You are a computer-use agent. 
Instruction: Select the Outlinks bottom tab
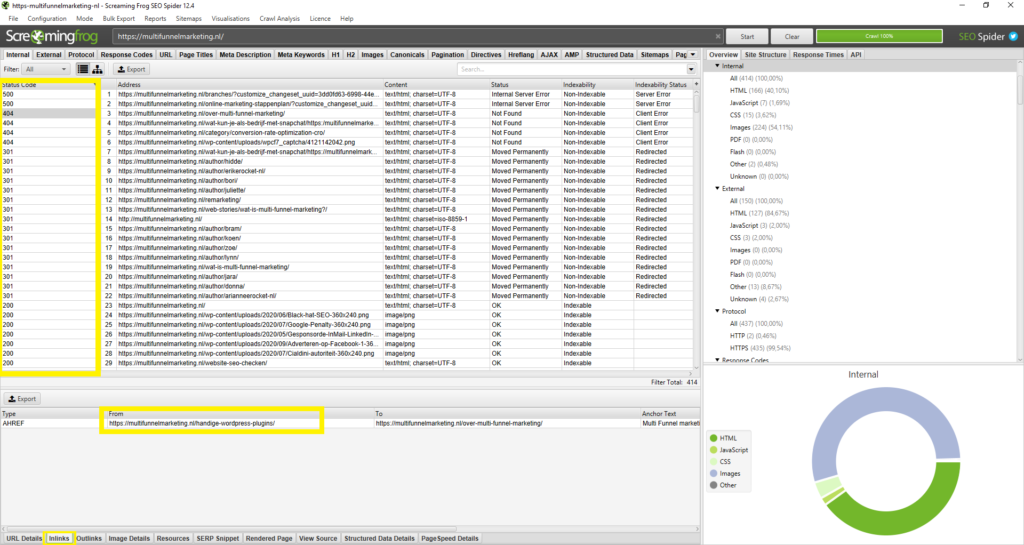point(89,538)
